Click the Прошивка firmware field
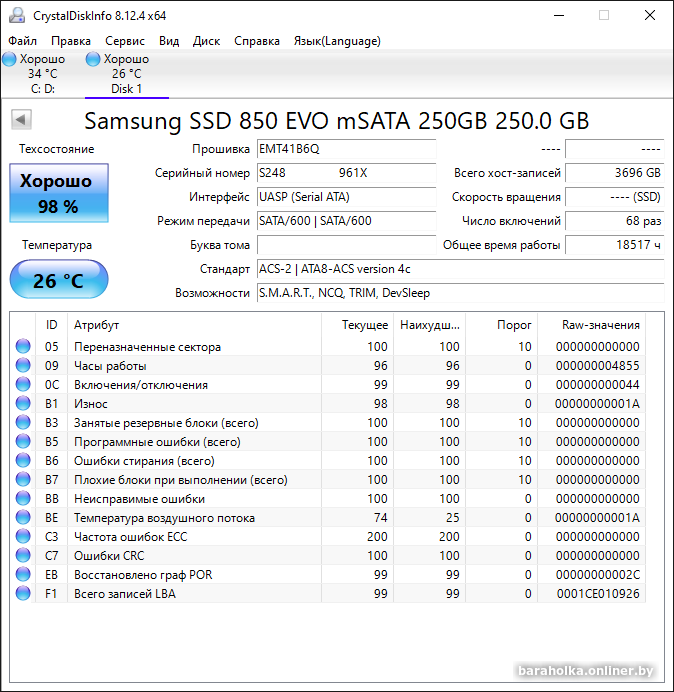Viewport: 674px width, 692px height. coord(346,149)
